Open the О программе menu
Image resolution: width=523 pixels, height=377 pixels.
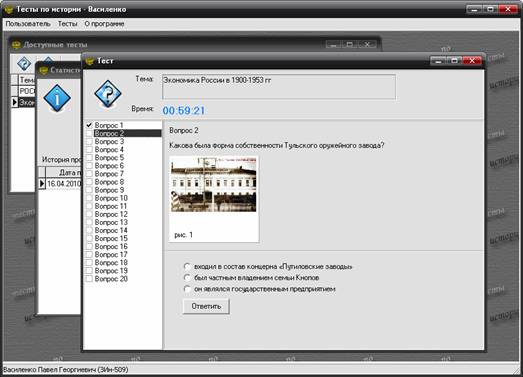[104, 24]
